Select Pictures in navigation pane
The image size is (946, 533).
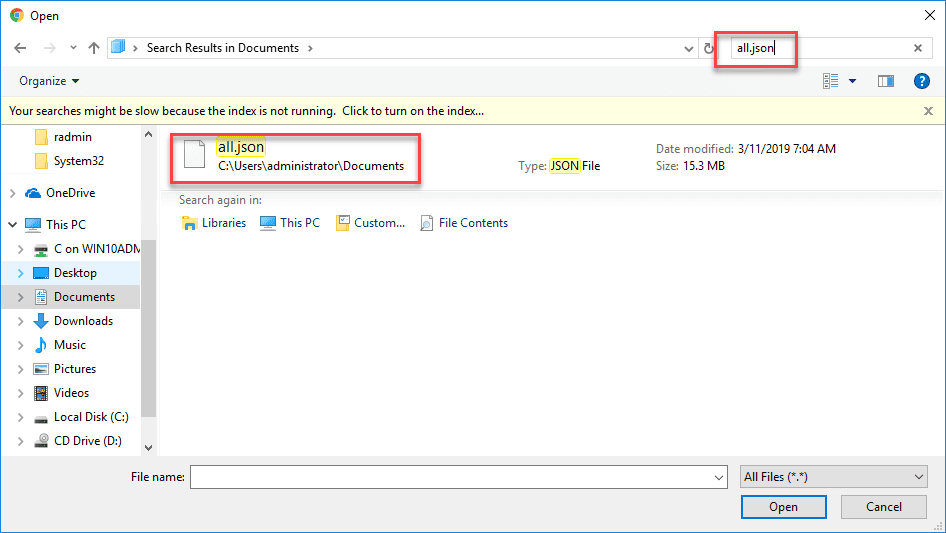coord(65,369)
